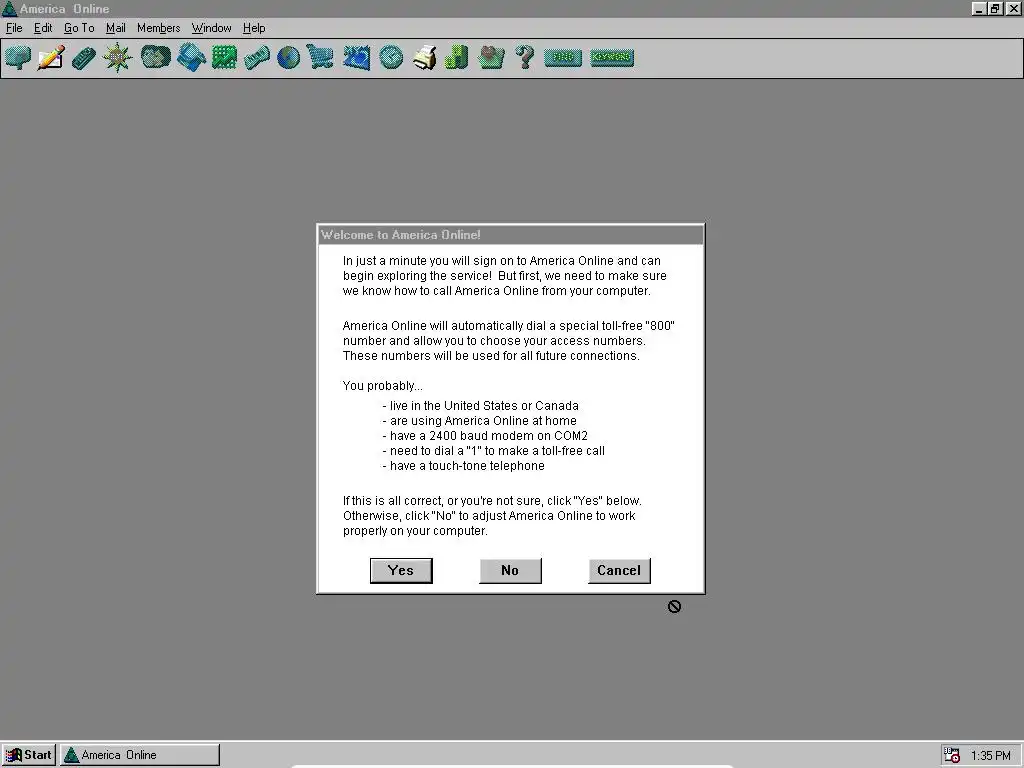Click the green KEYWORD toolbar button

tap(611, 57)
